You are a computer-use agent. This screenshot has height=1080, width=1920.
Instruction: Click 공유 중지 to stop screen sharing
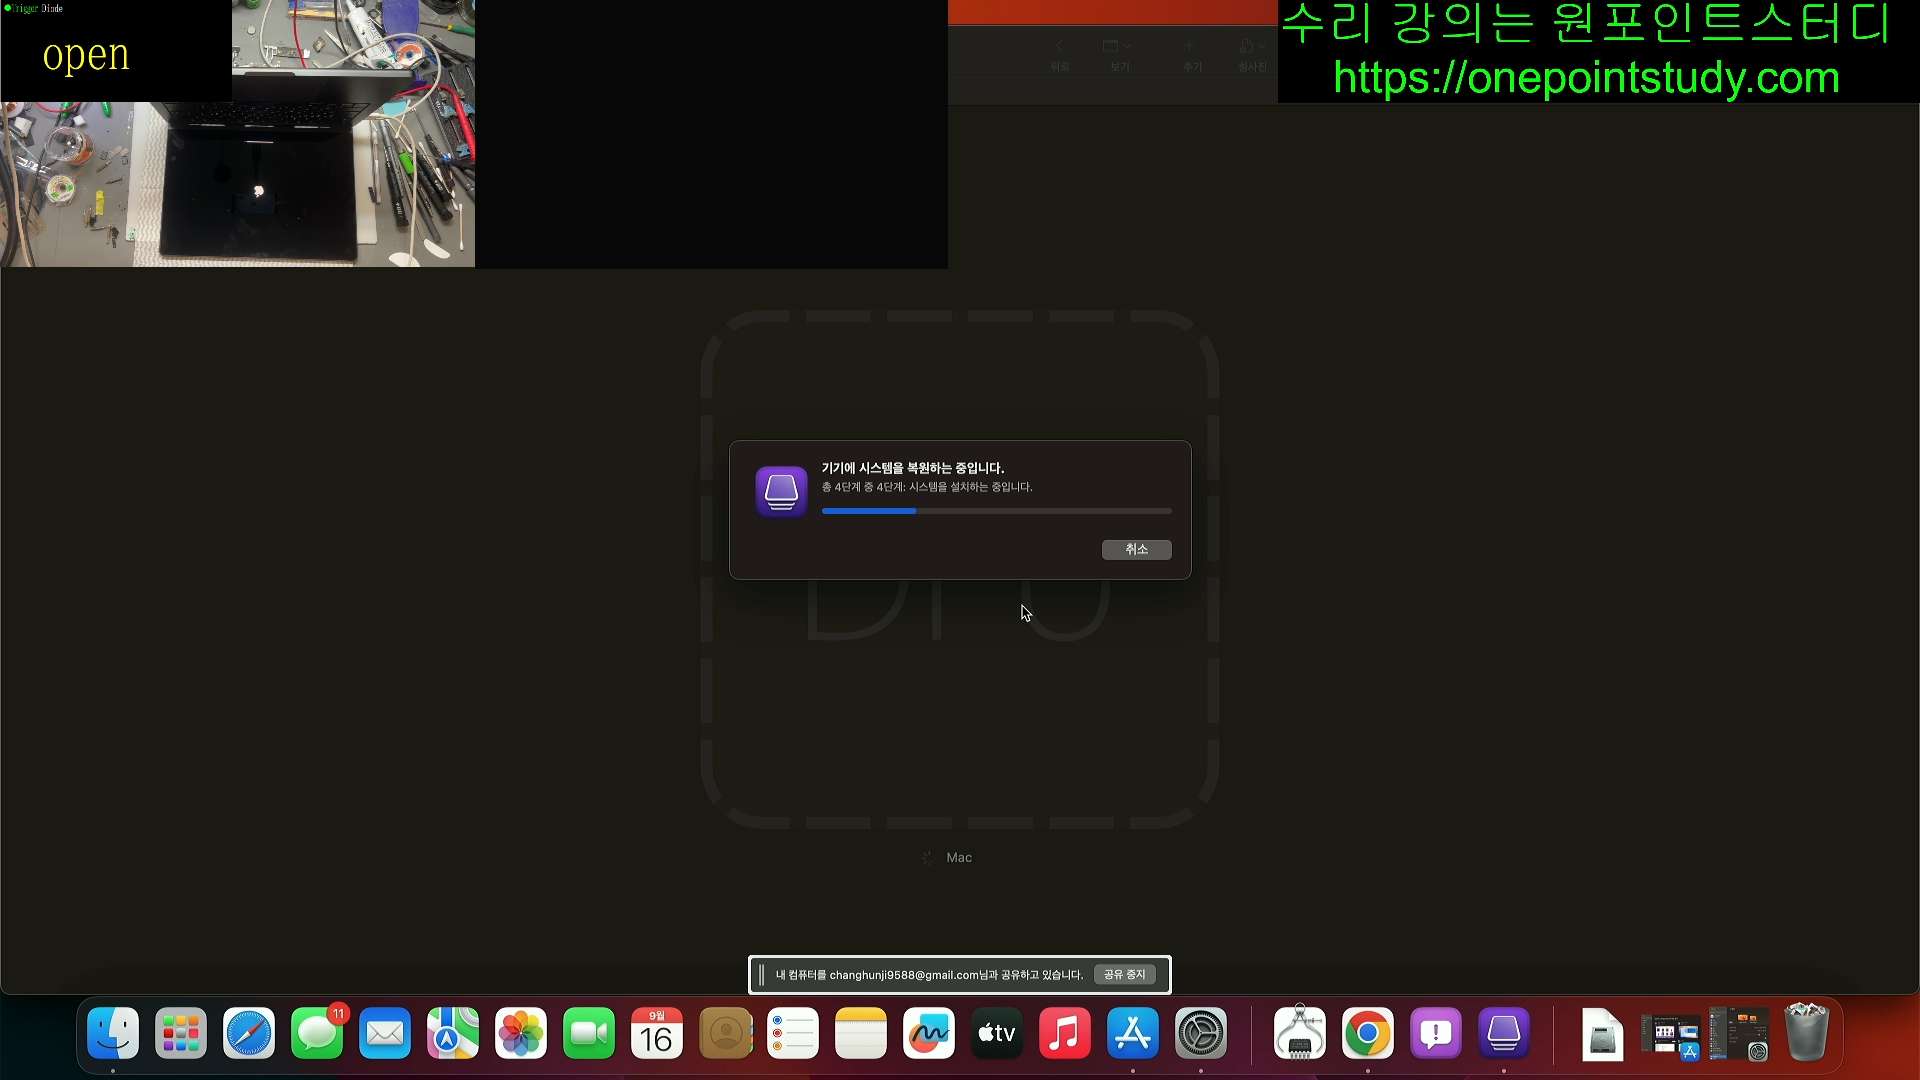coord(1124,974)
